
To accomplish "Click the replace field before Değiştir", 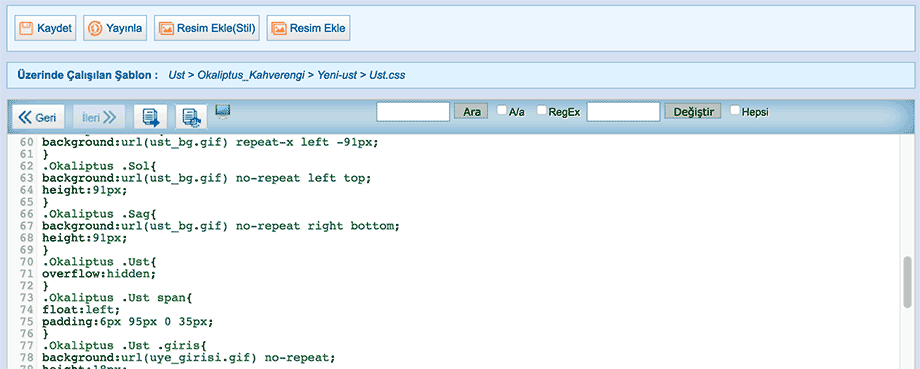I will tap(623, 111).
